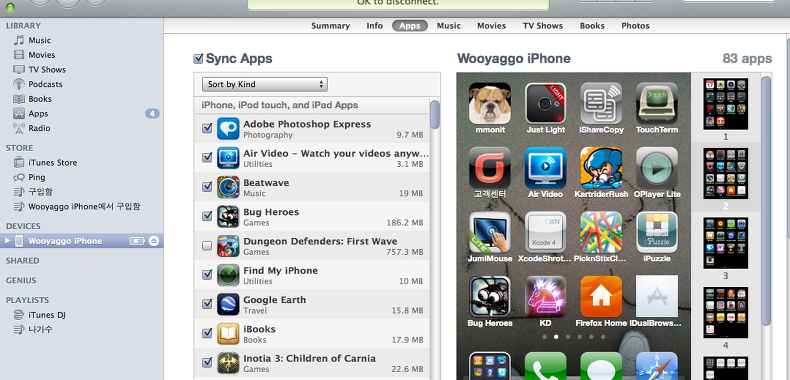The image size is (790, 380).
Task: Select home screen page 3 thumbnail
Action: pyautogui.click(x=726, y=243)
